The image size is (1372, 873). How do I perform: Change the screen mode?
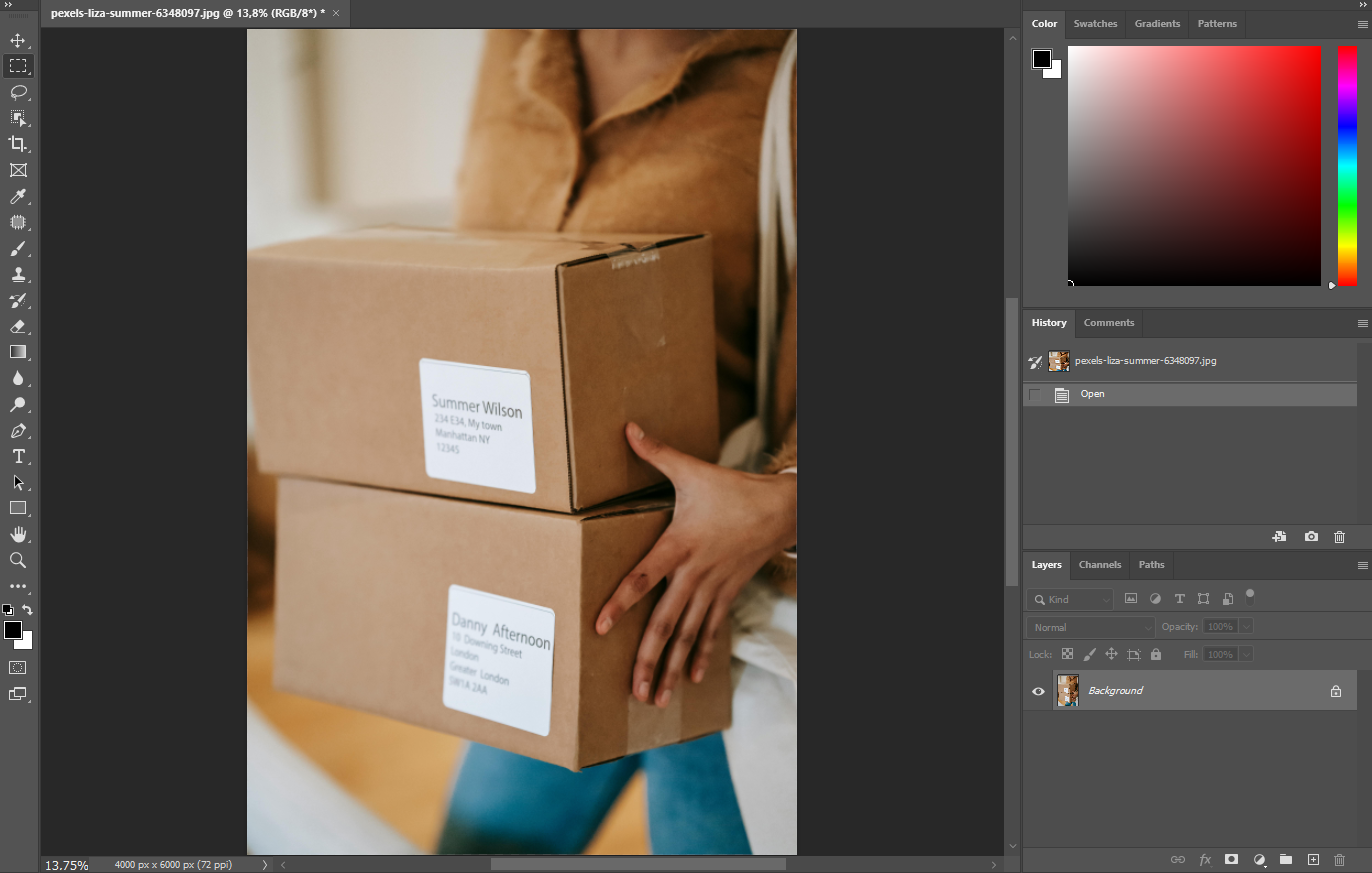(x=18, y=693)
